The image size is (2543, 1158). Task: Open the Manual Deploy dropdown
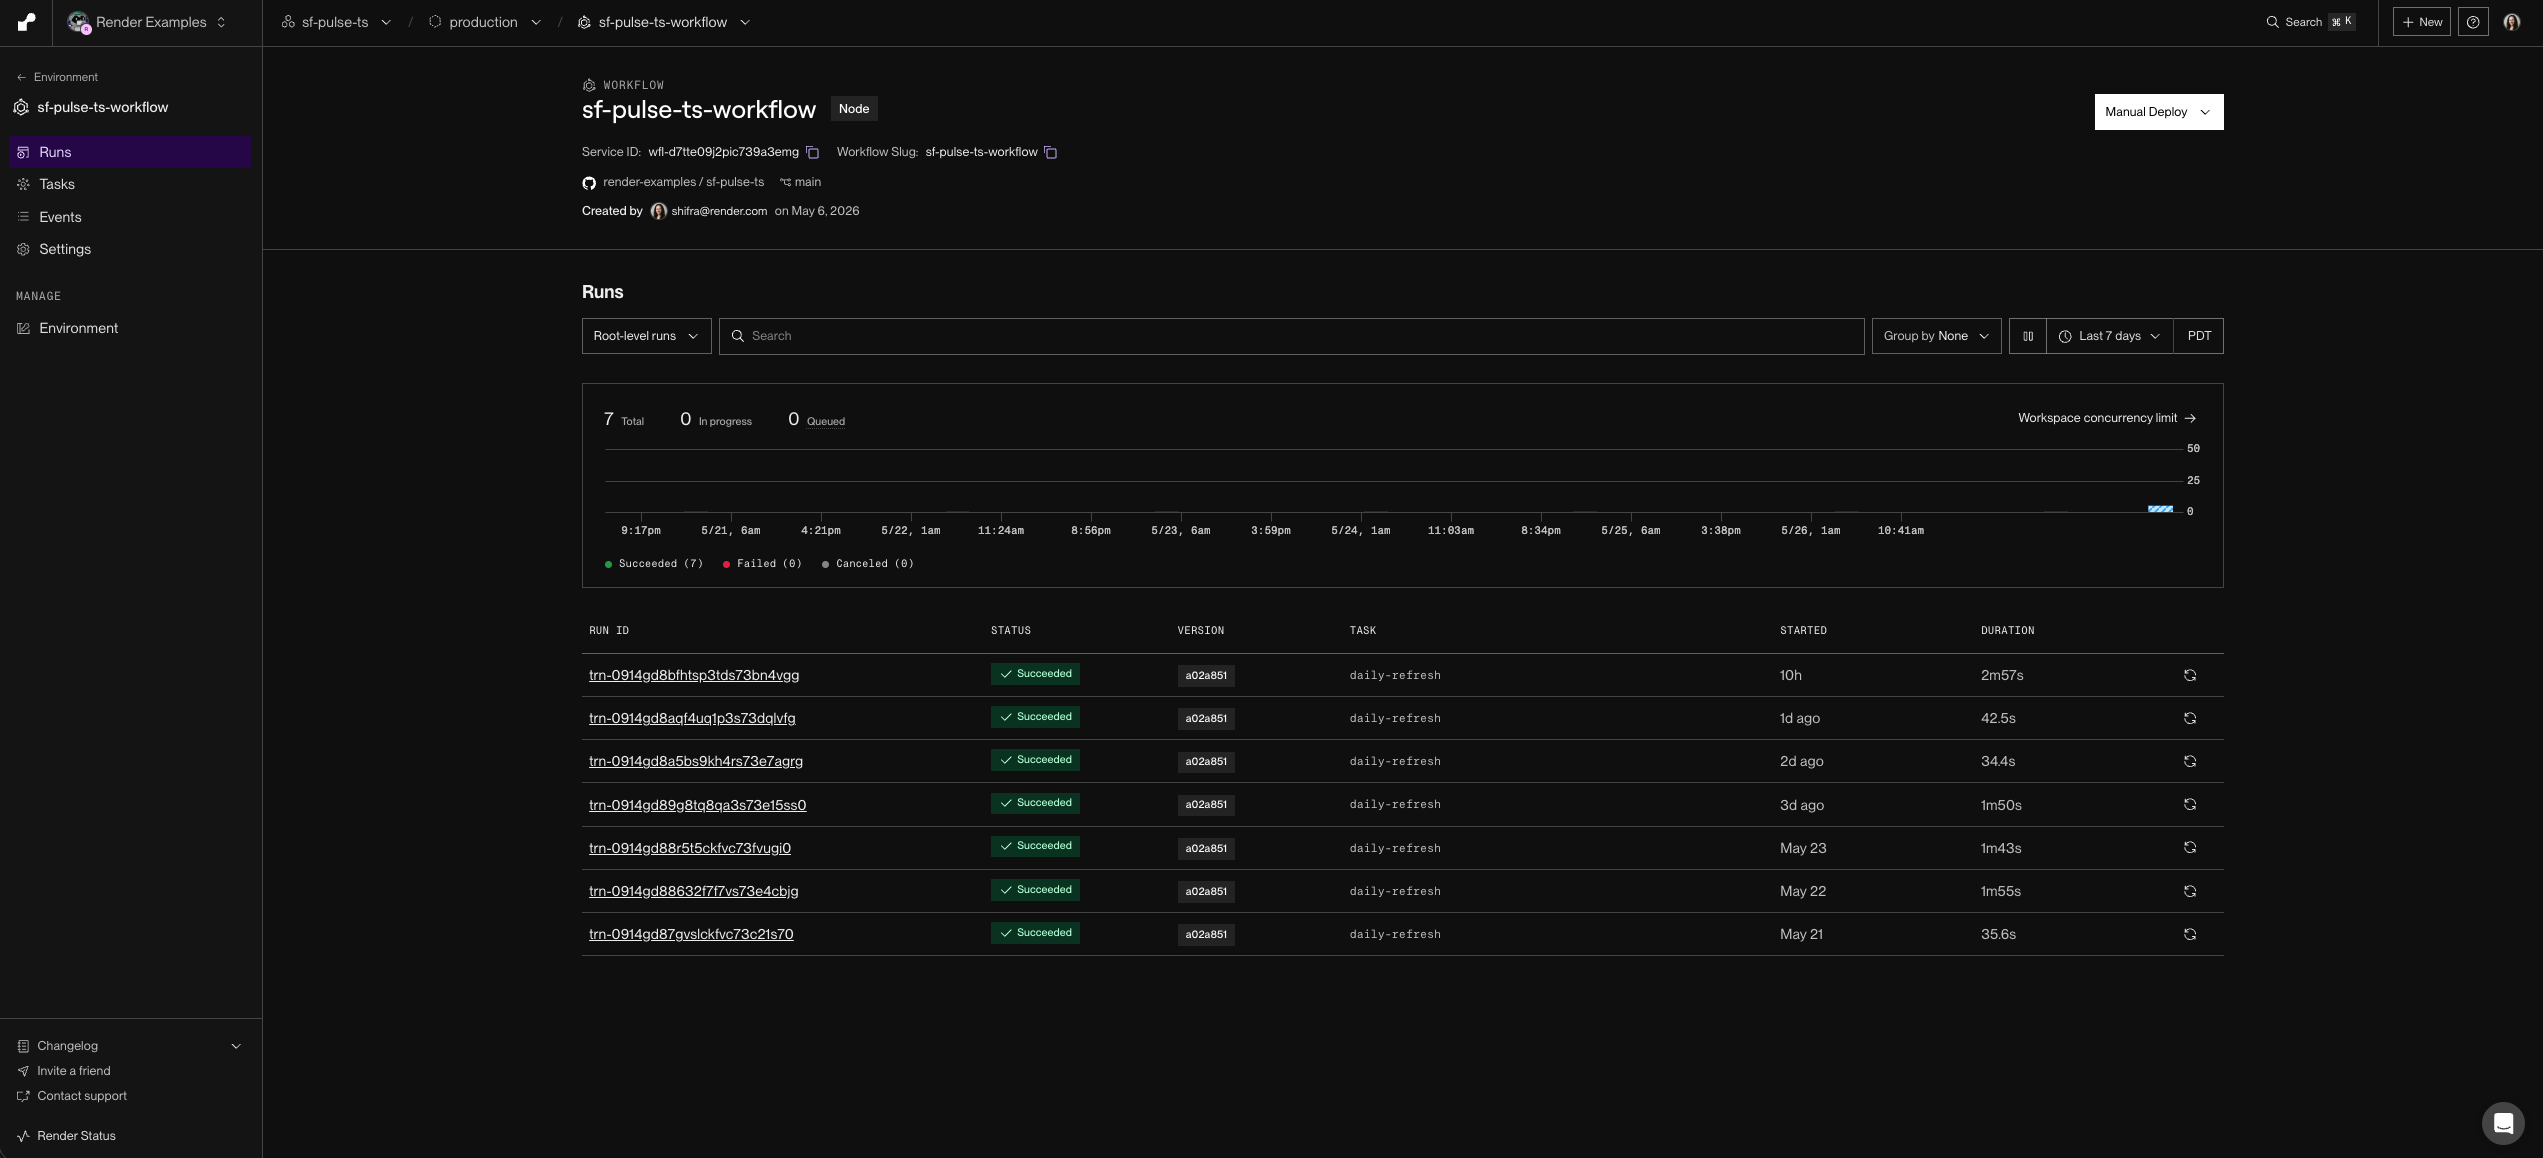(2159, 112)
